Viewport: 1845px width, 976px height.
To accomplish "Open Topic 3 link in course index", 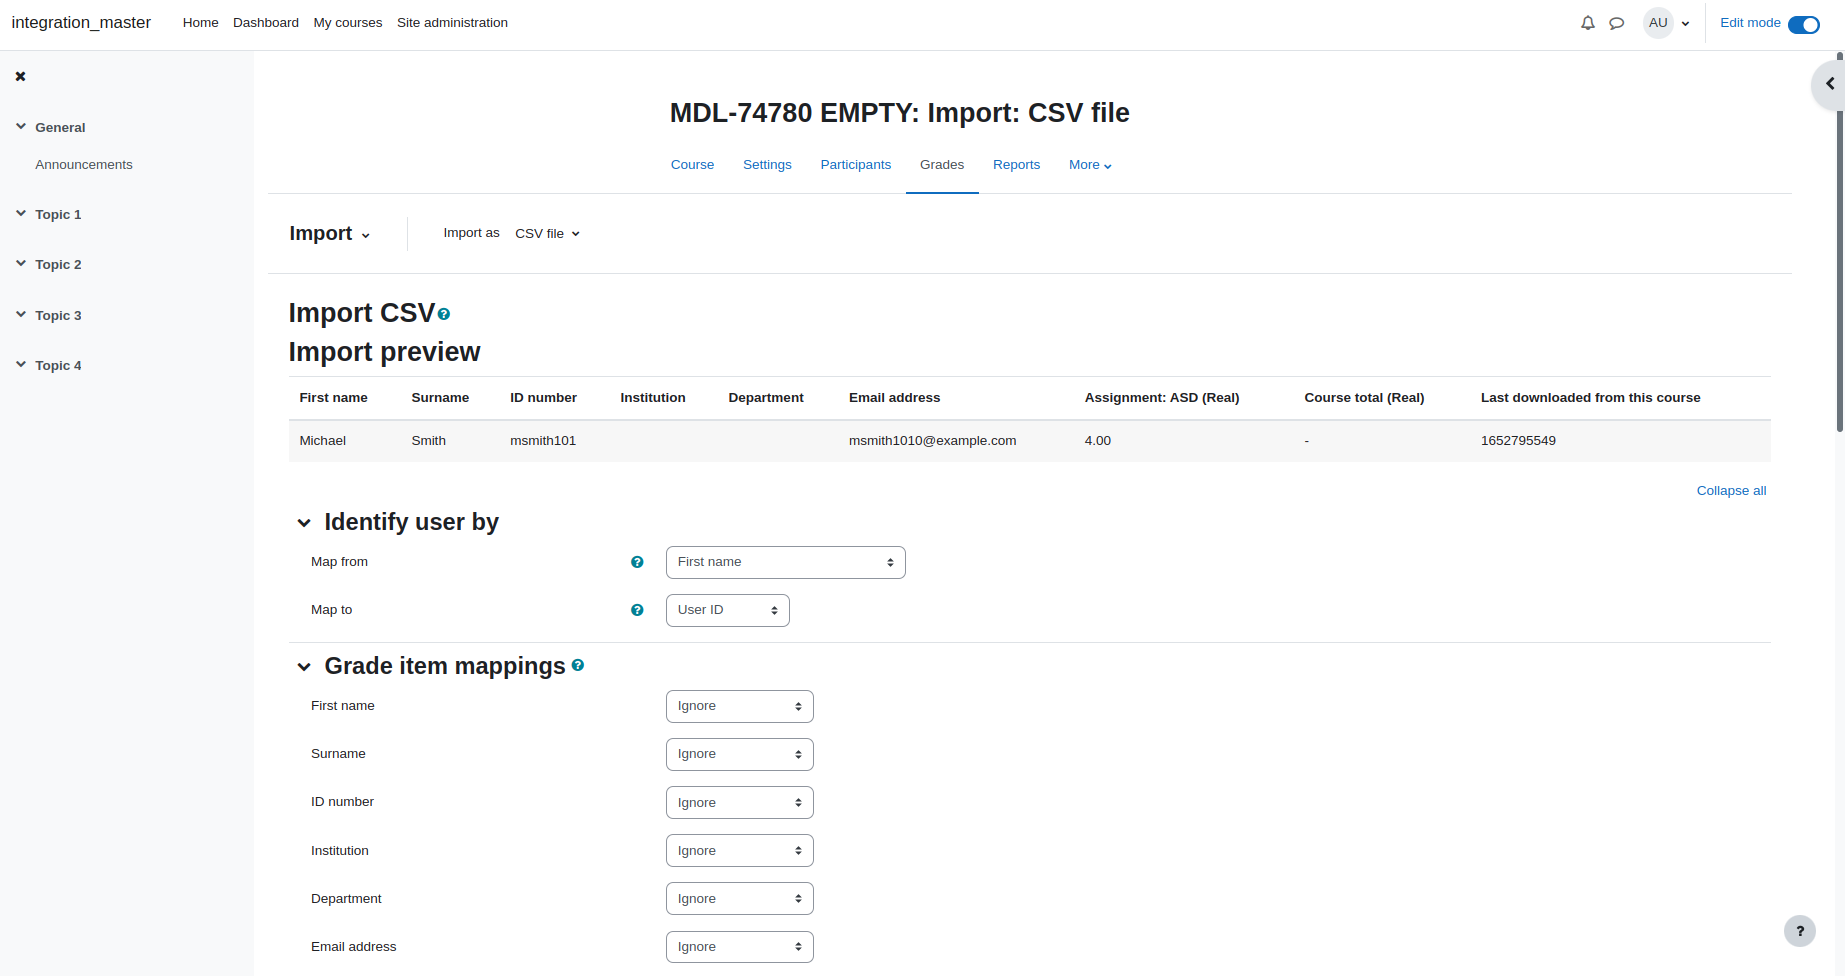I will [x=58, y=315].
